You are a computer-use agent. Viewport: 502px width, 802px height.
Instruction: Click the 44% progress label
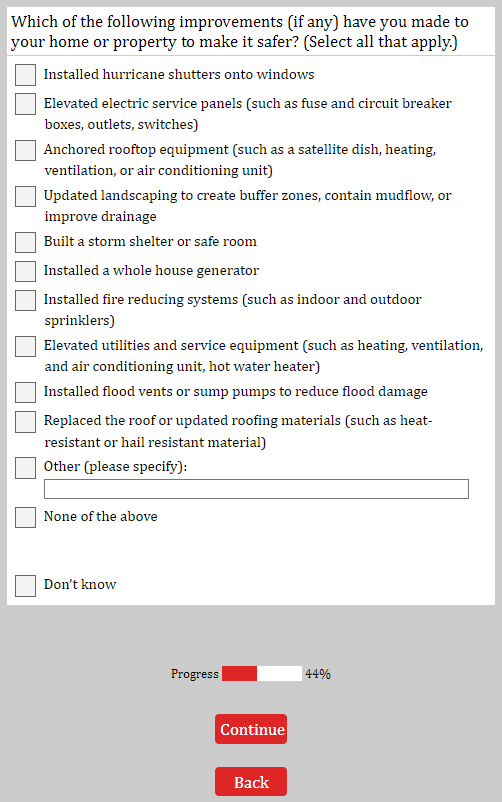318,674
